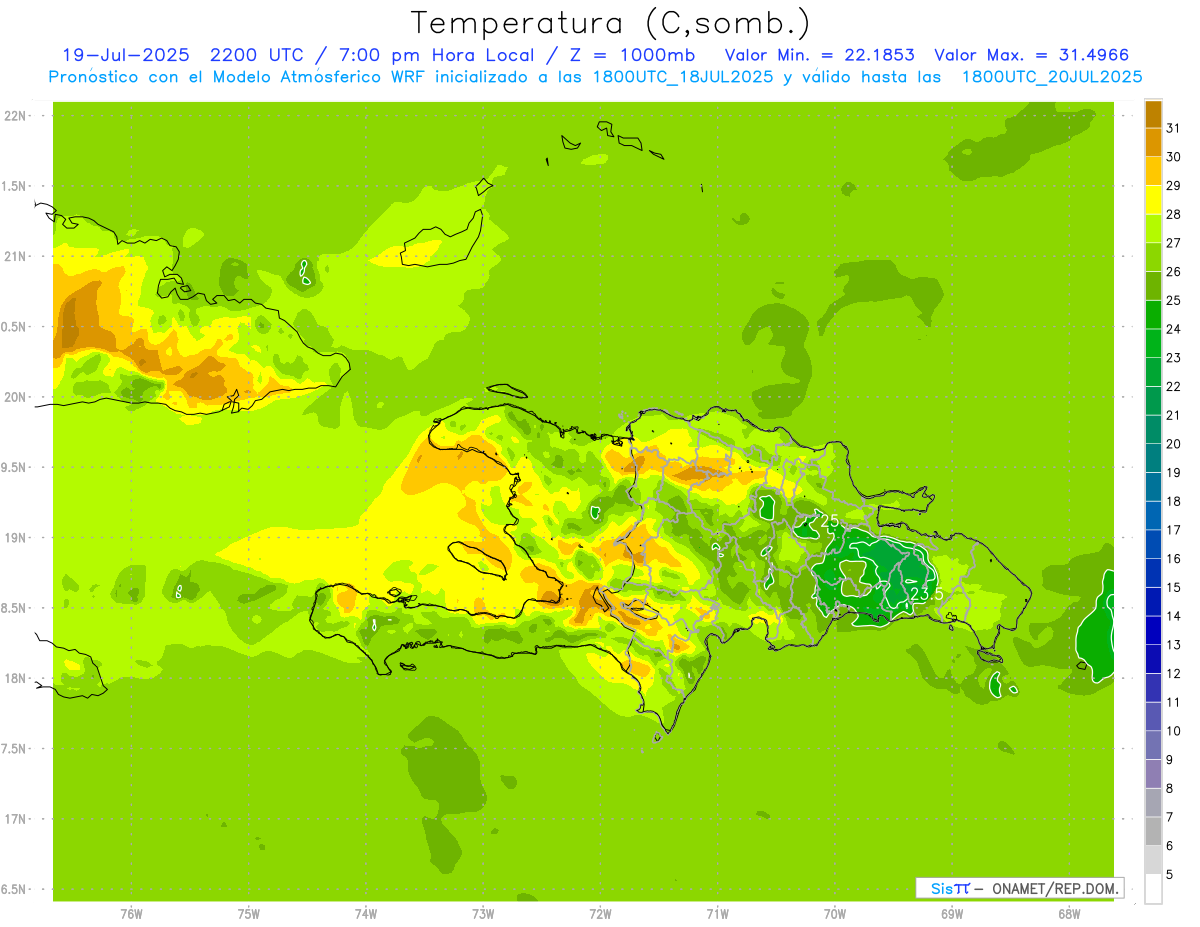1200x927 pixels.
Task: Click the "6.5N" latitude label
Action: (15, 889)
